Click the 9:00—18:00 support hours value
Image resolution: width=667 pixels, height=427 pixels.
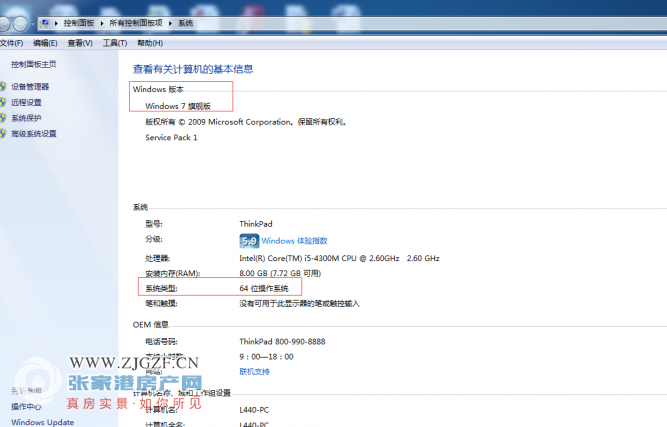266,357
